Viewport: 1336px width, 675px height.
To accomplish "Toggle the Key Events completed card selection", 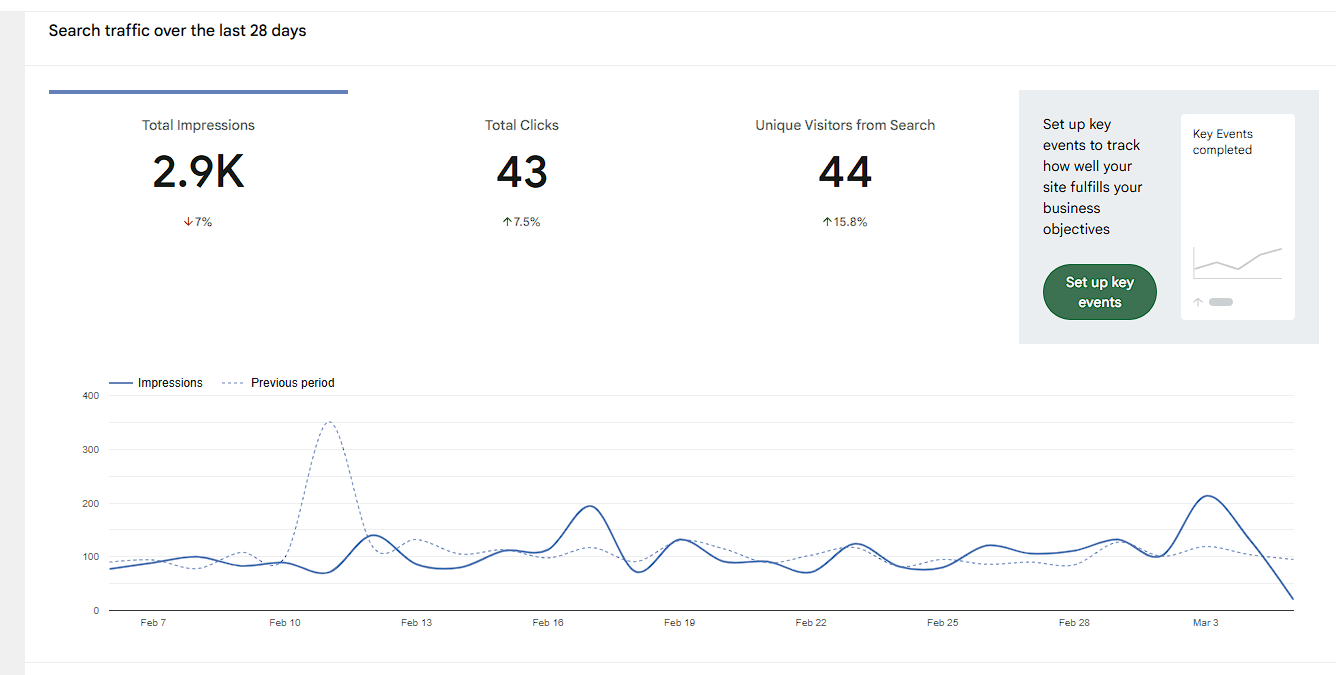I will coord(1237,215).
